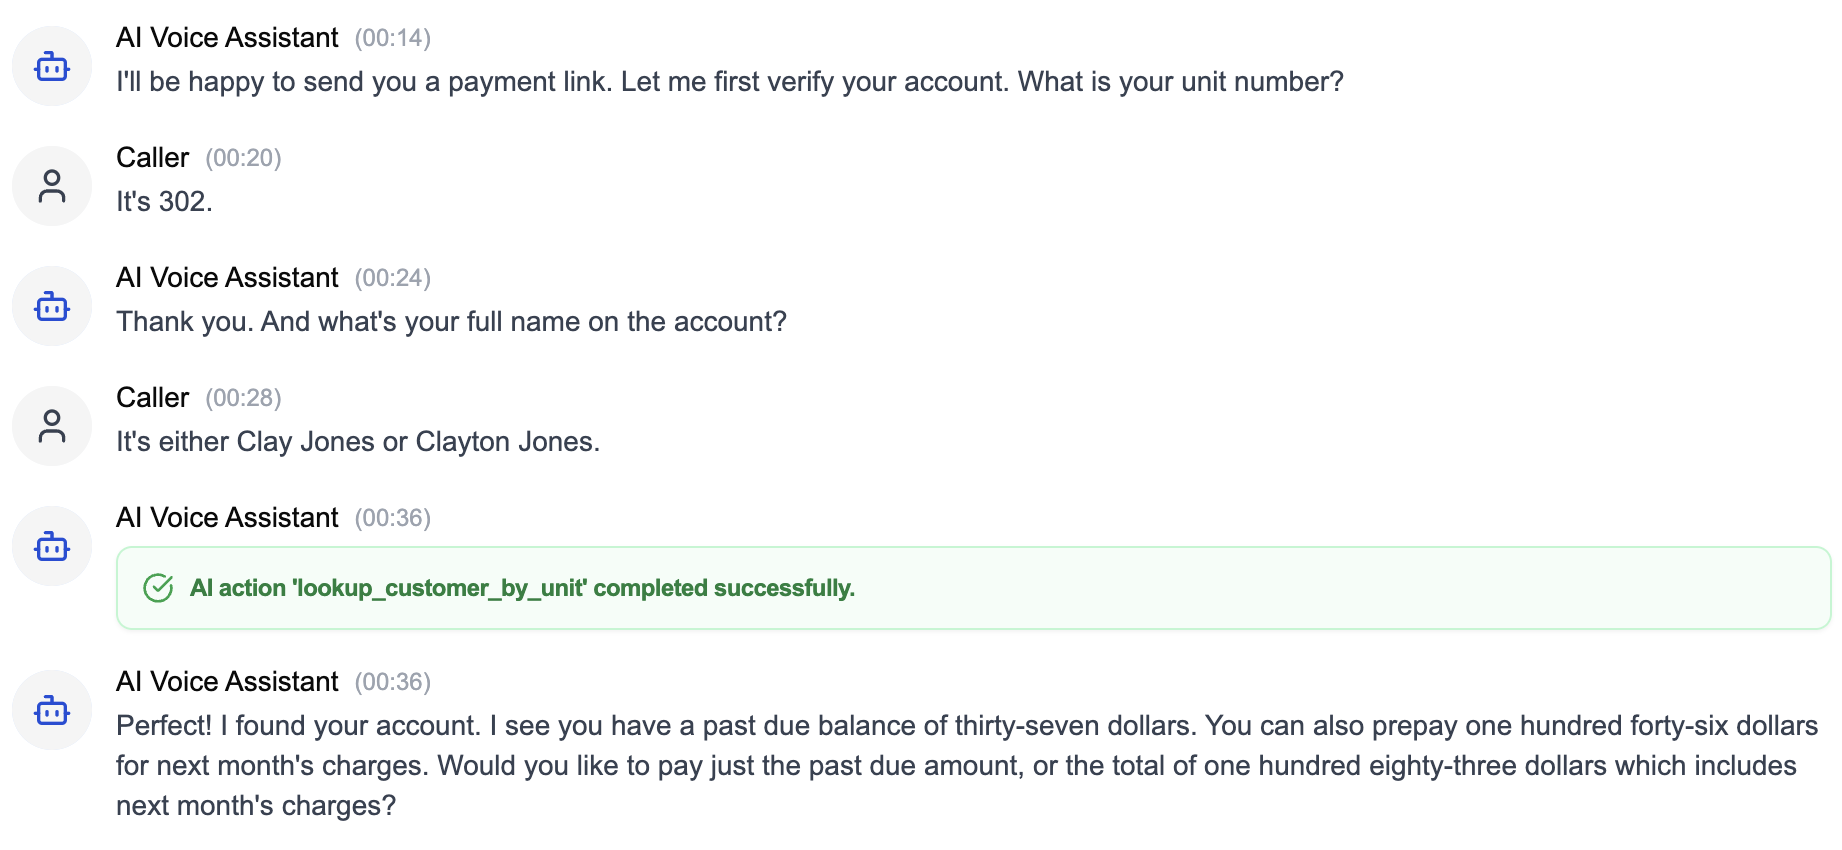Viewport: 1842px width, 850px height.
Task: Click the robot avatar by the balance message
Action: [x=51, y=710]
